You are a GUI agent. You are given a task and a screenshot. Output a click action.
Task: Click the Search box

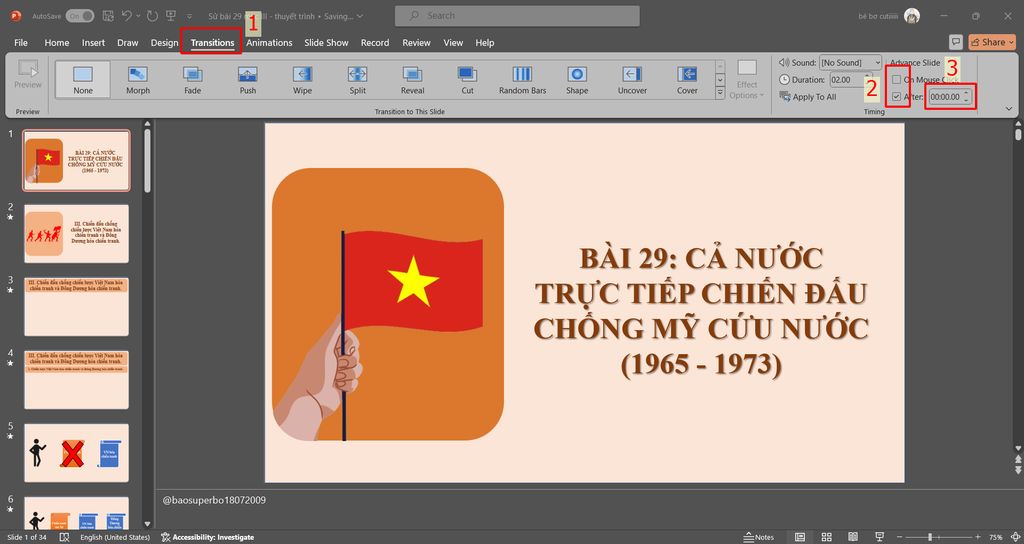click(x=517, y=16)
